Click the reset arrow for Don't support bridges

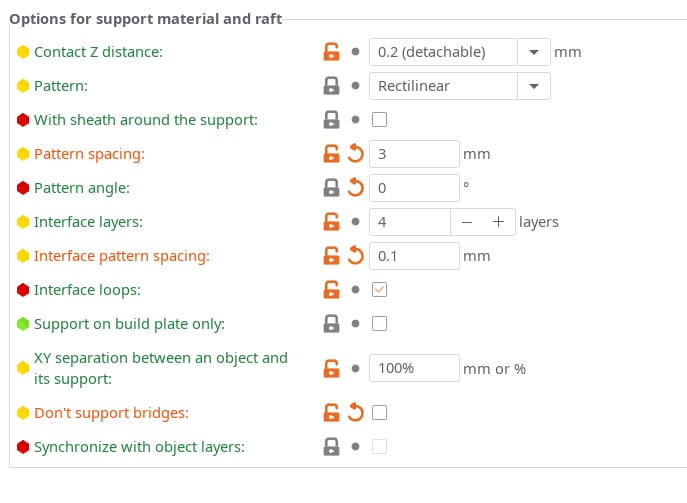(356, 413)
